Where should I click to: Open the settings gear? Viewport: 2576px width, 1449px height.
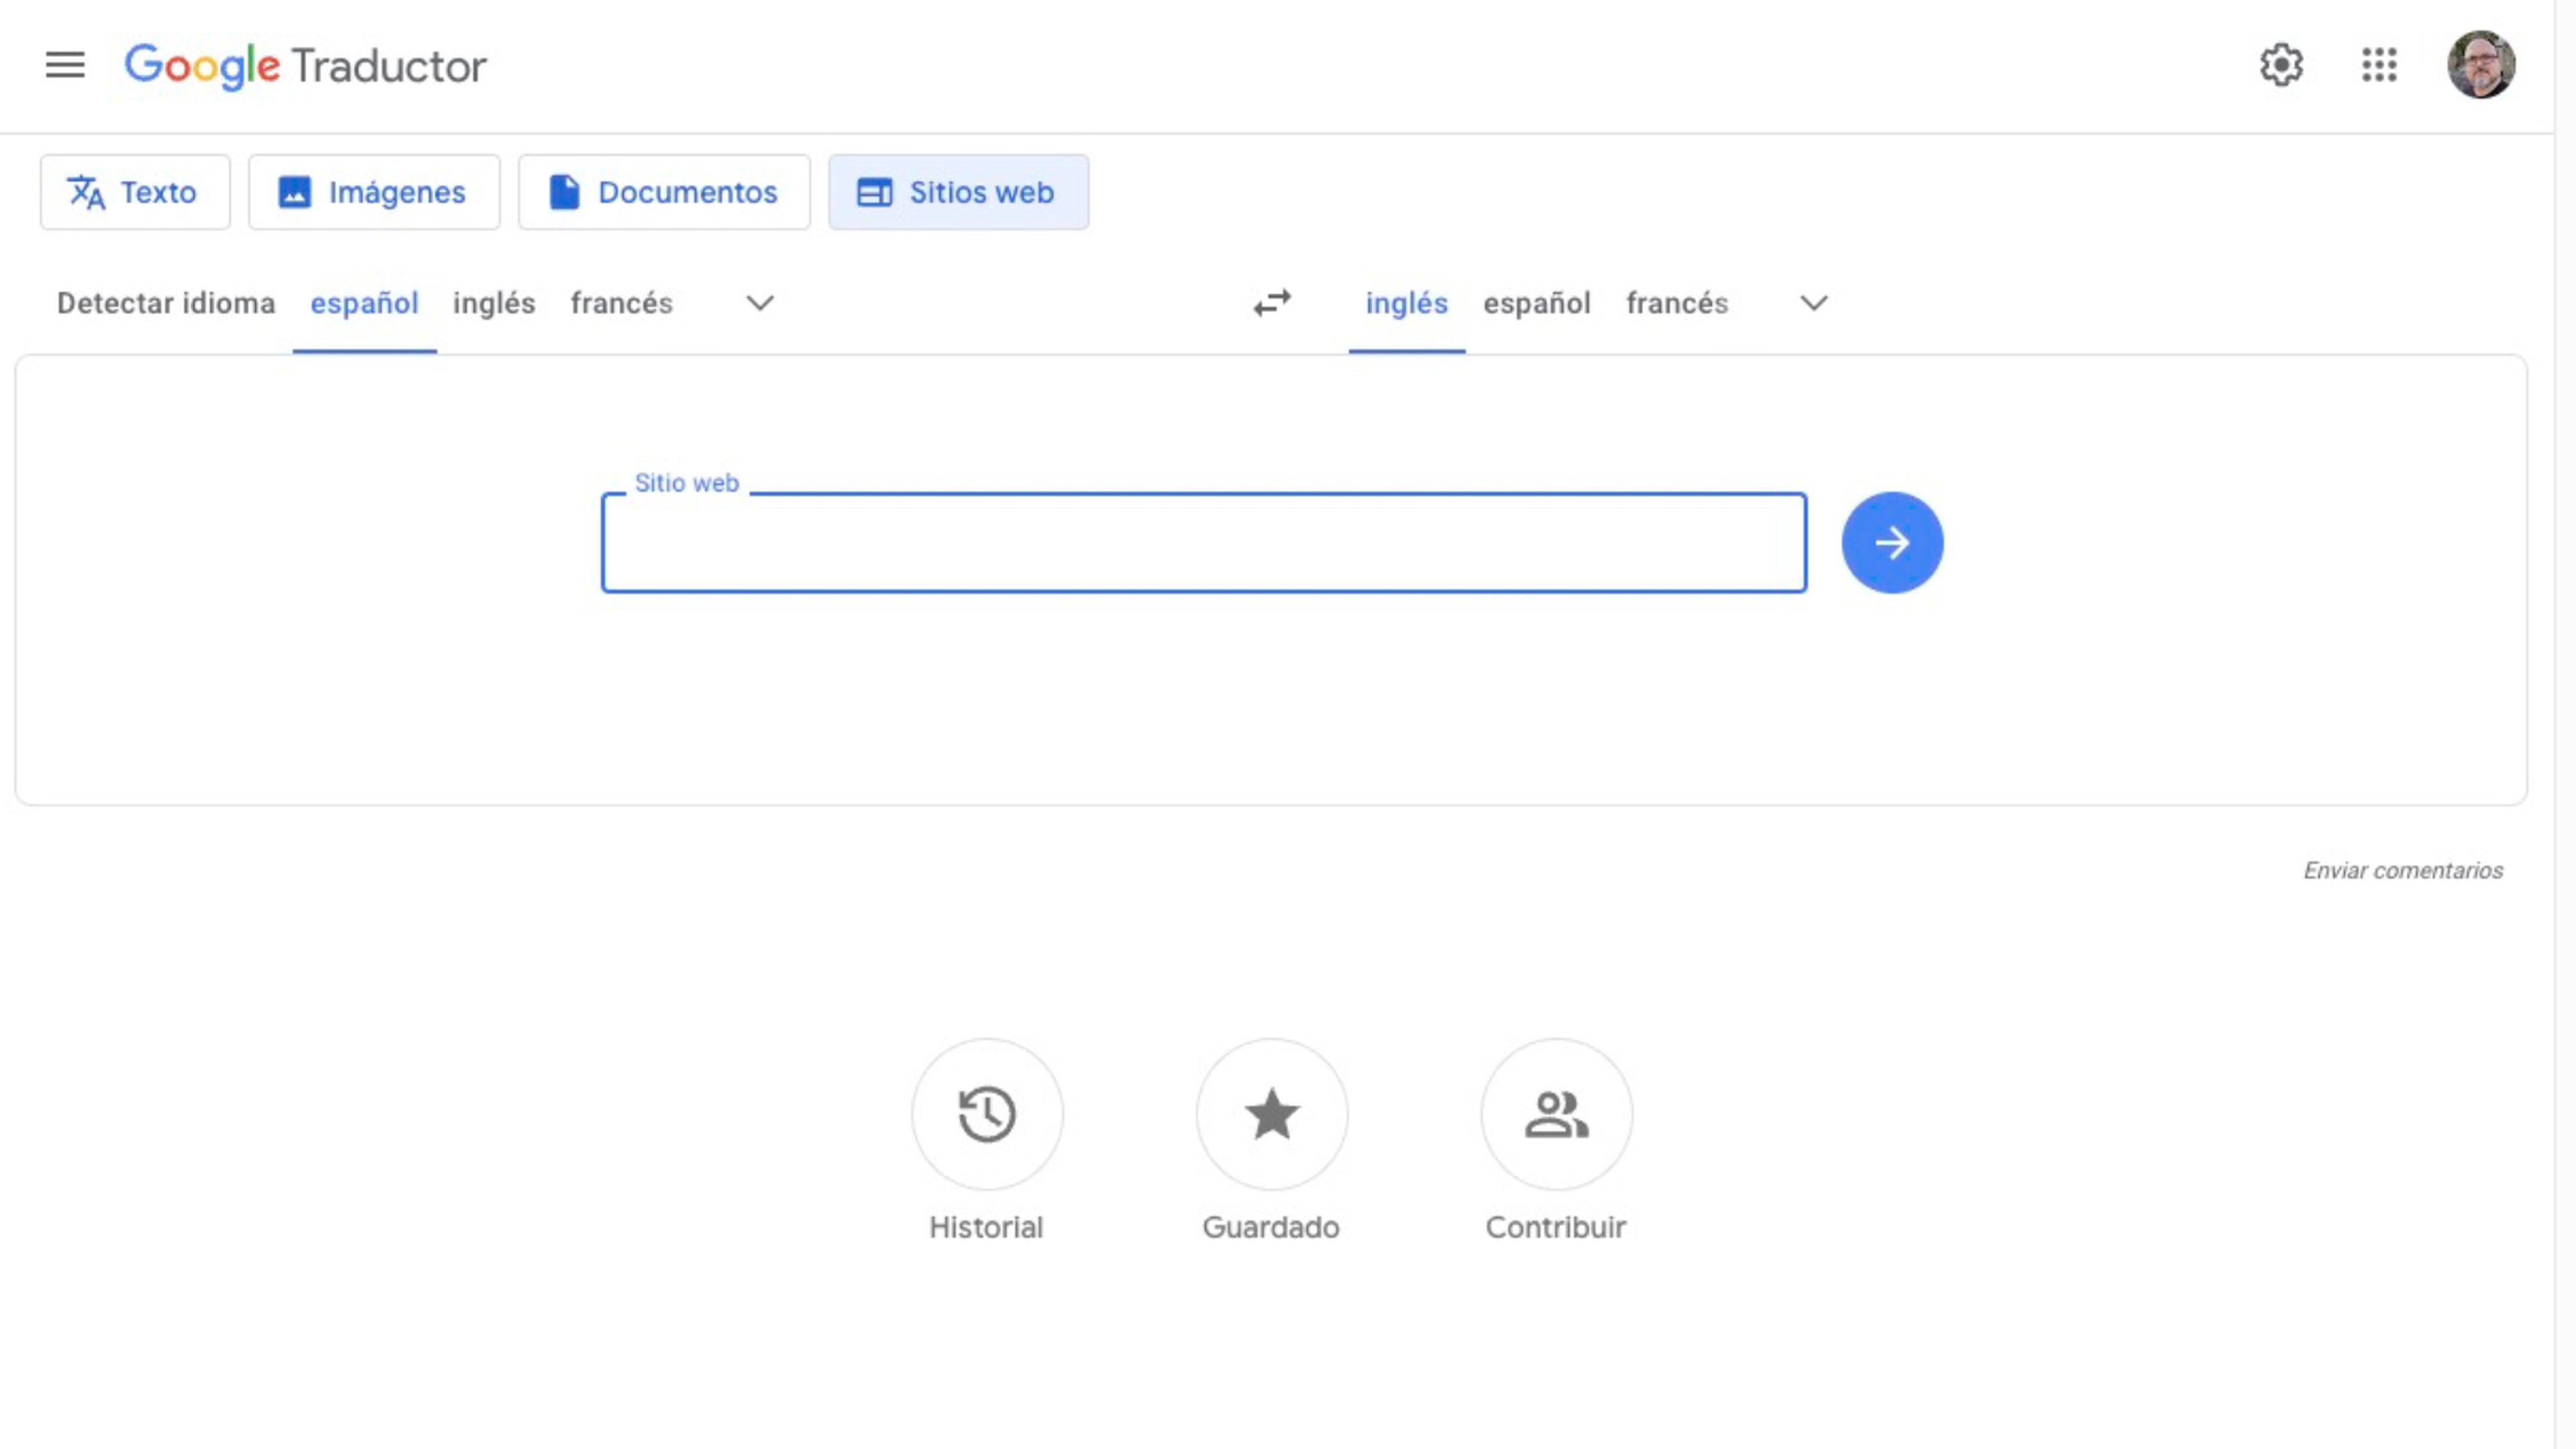(x=2281, y=65)
